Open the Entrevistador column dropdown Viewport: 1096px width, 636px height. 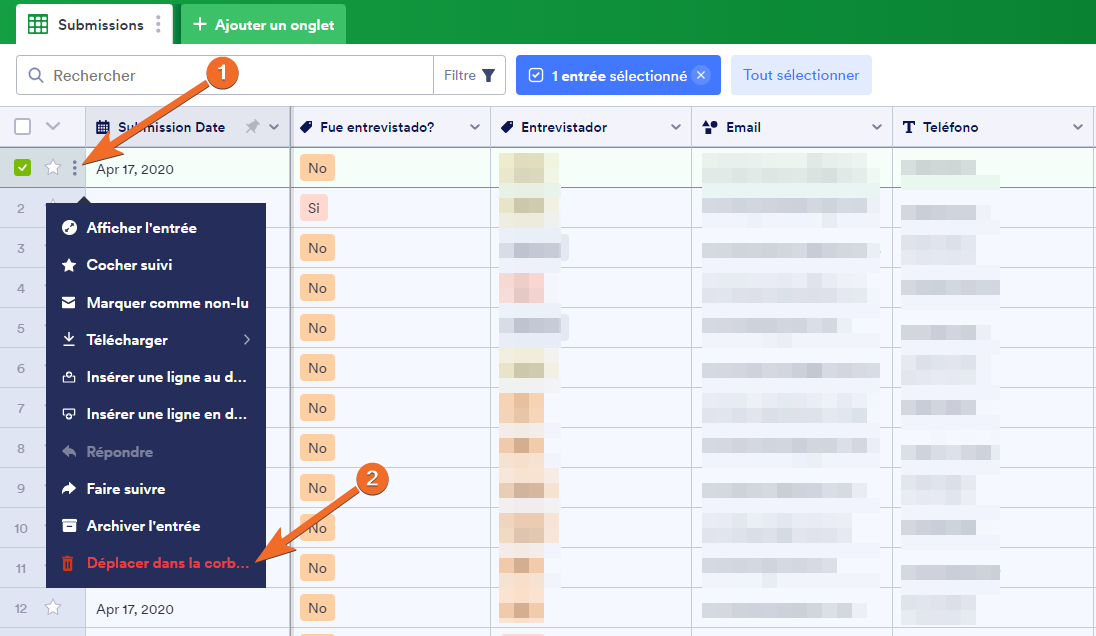pos(675,127)
